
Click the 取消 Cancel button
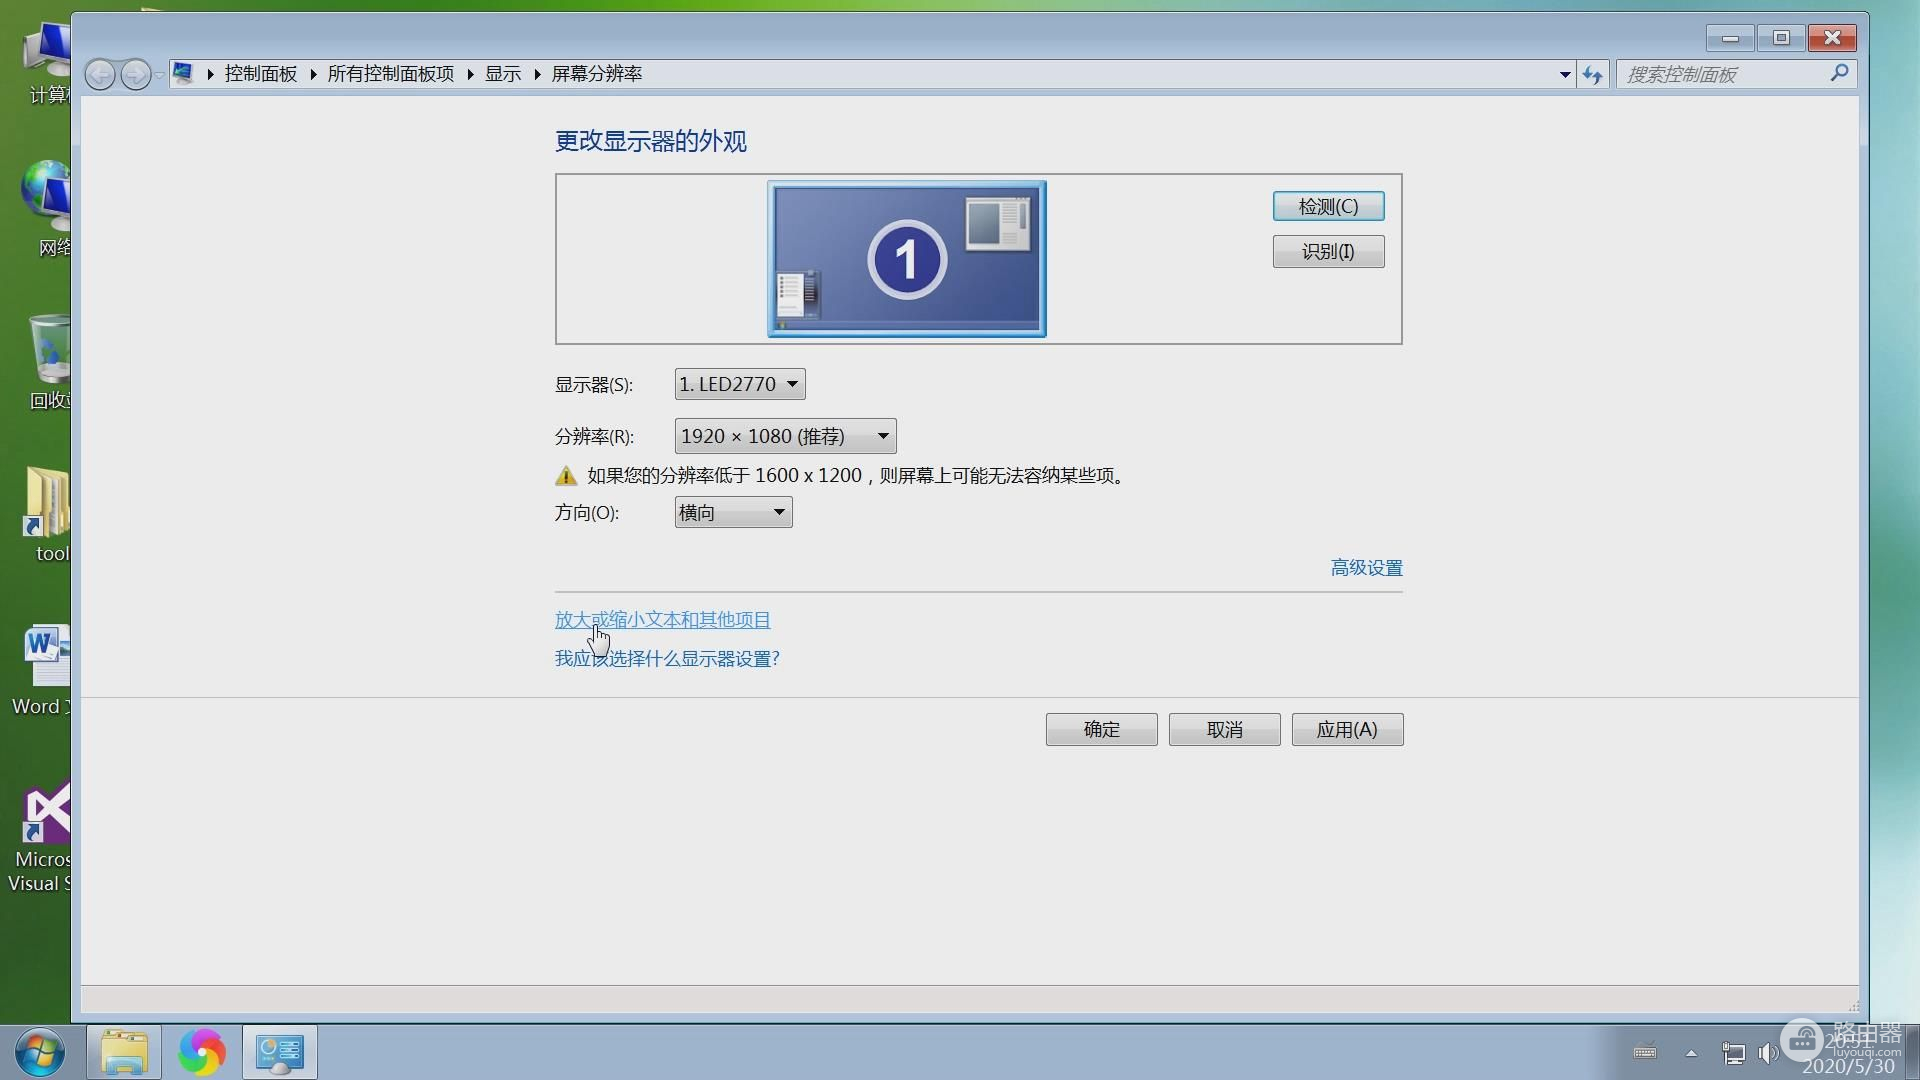coord(1224,729)
